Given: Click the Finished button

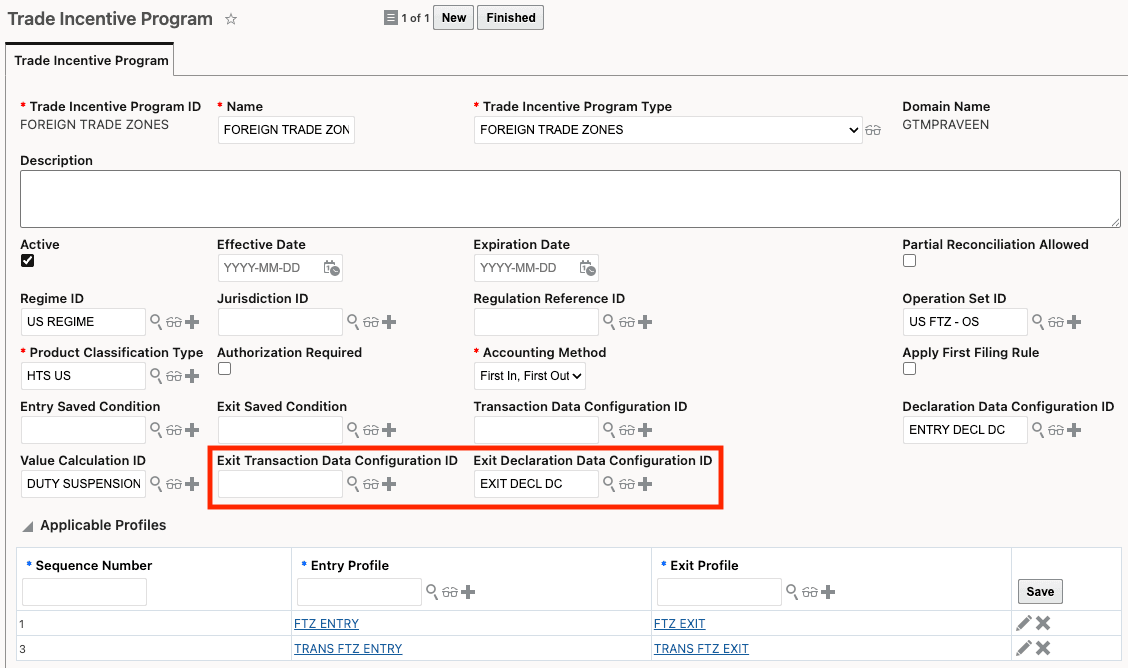Looking at the screenshot, I should (510, 17).
